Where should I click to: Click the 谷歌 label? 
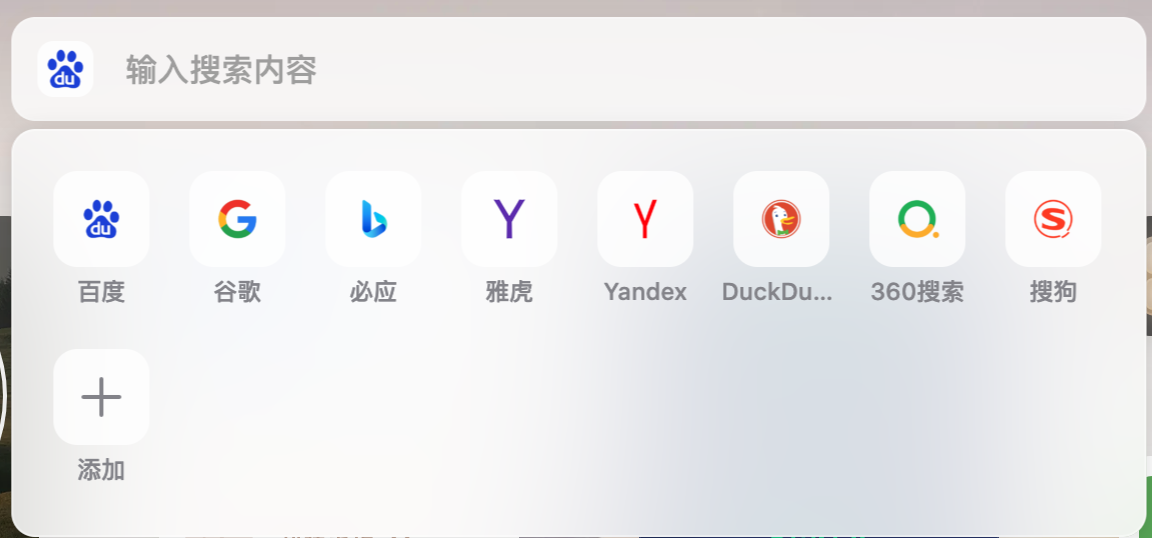237,293
